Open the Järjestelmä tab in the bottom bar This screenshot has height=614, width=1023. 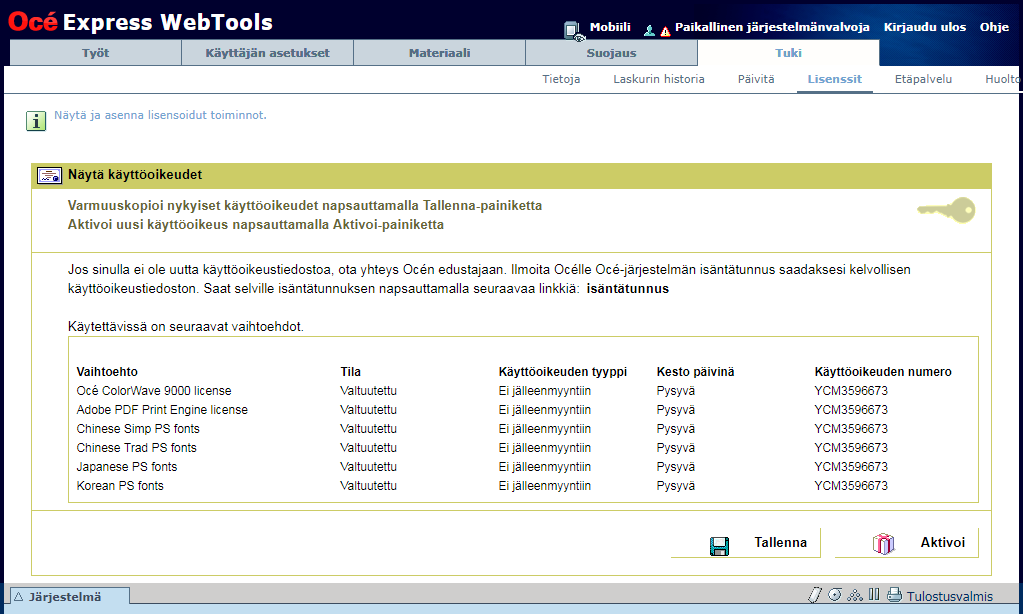pyautogui.click(x=70, y=596)
